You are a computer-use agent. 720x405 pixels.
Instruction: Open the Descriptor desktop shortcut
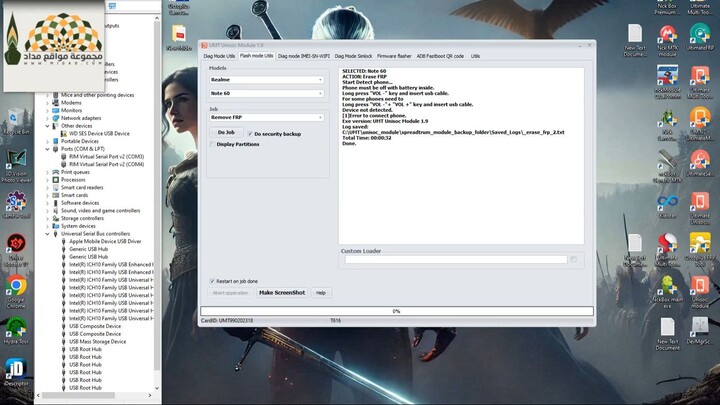click(16, 372)
